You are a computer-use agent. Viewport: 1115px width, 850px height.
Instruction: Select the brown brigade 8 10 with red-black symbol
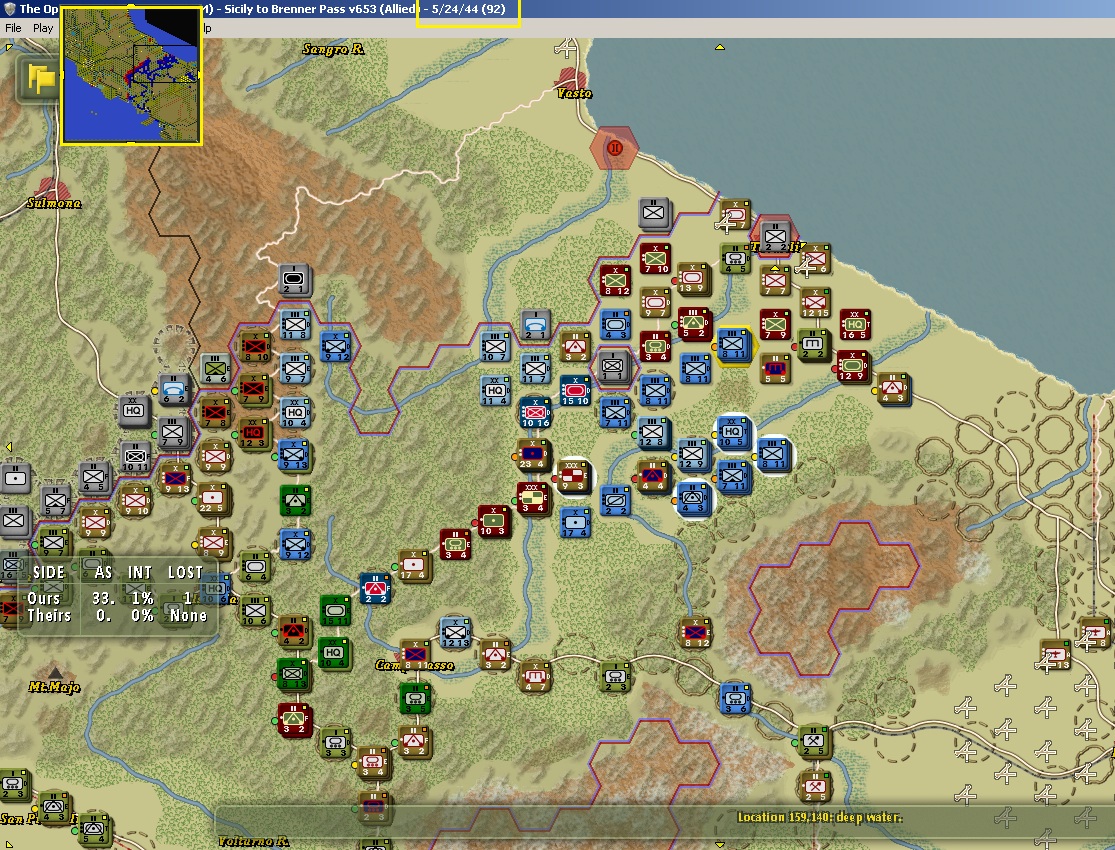[255, 347]
